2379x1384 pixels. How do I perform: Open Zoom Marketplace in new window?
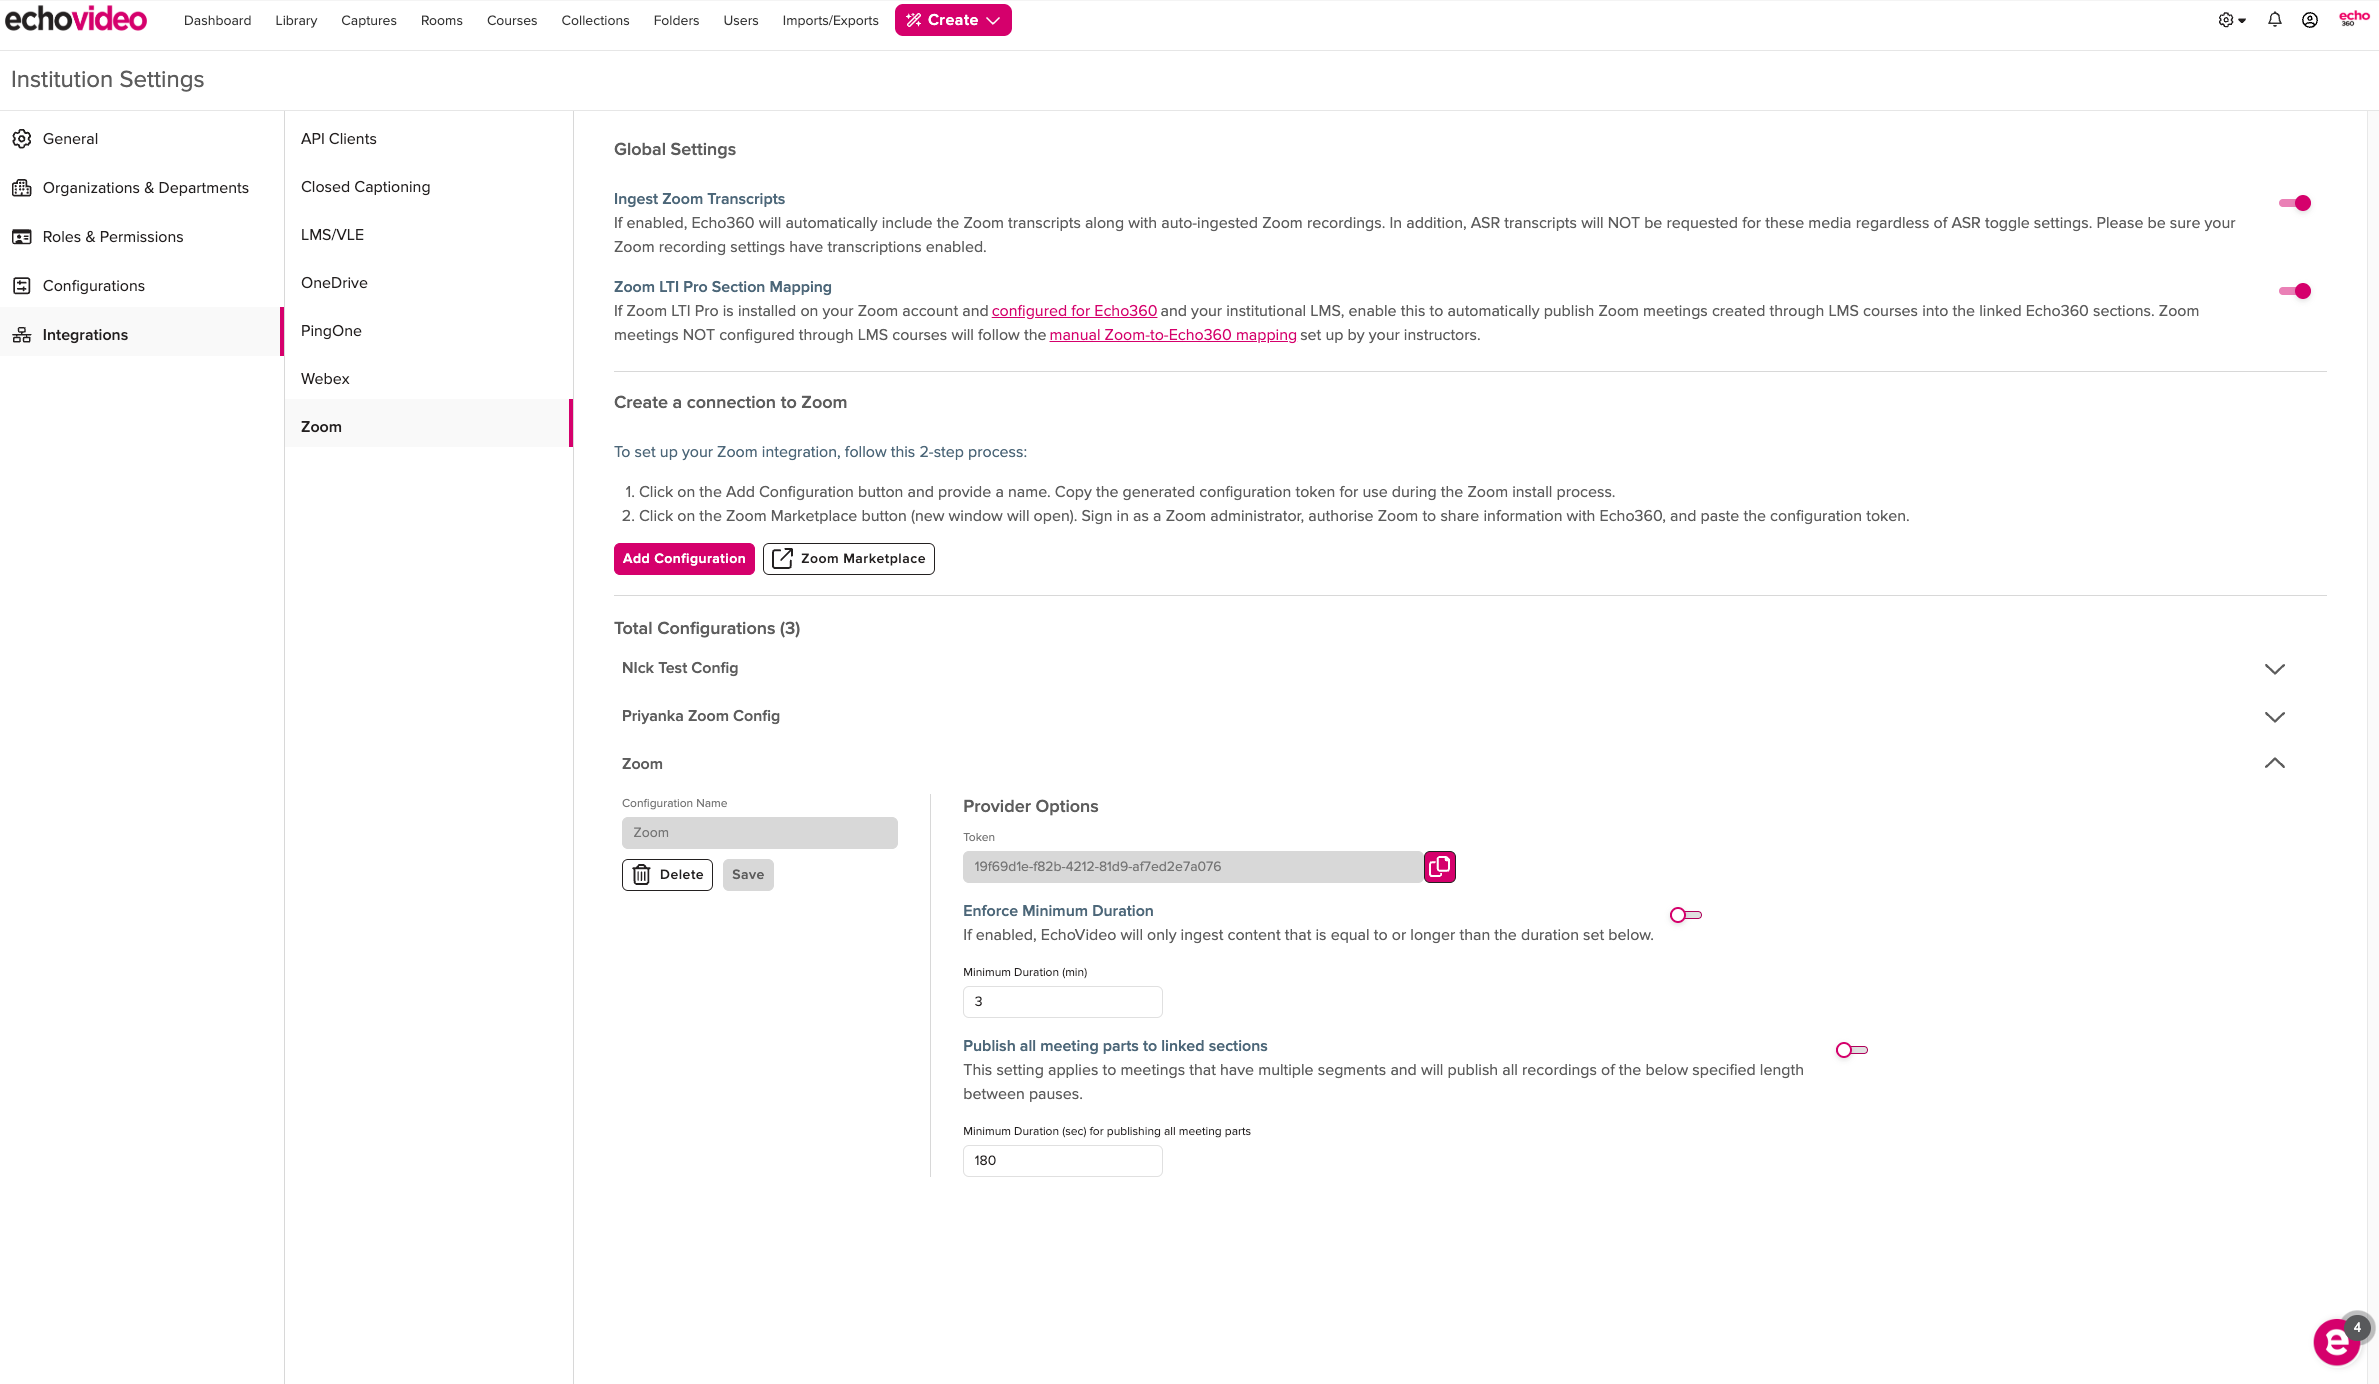pyautogui.click(x=849, y=559)
